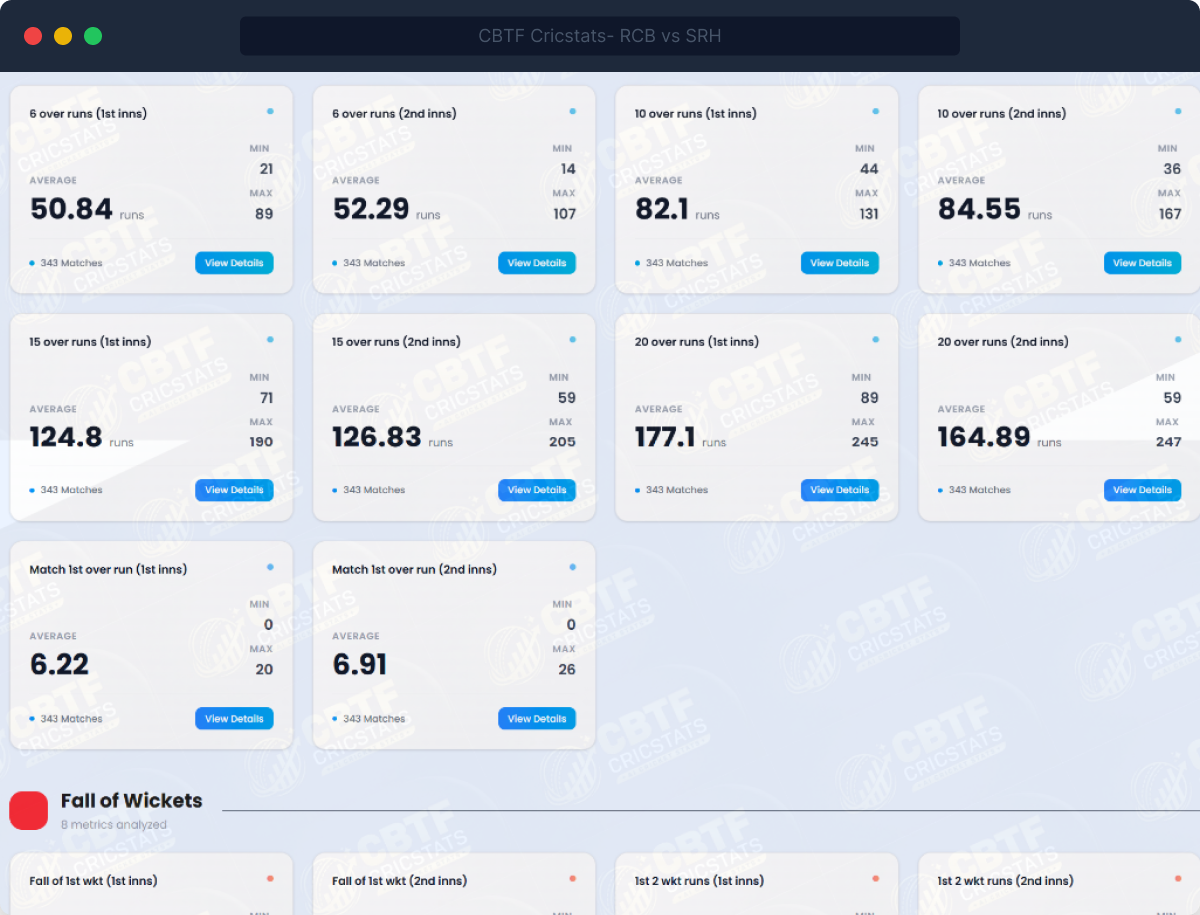Show details of 15 over runs (1st inns)
The height and width of the screenshot is (915, 1200).
(x=234, y=490)
